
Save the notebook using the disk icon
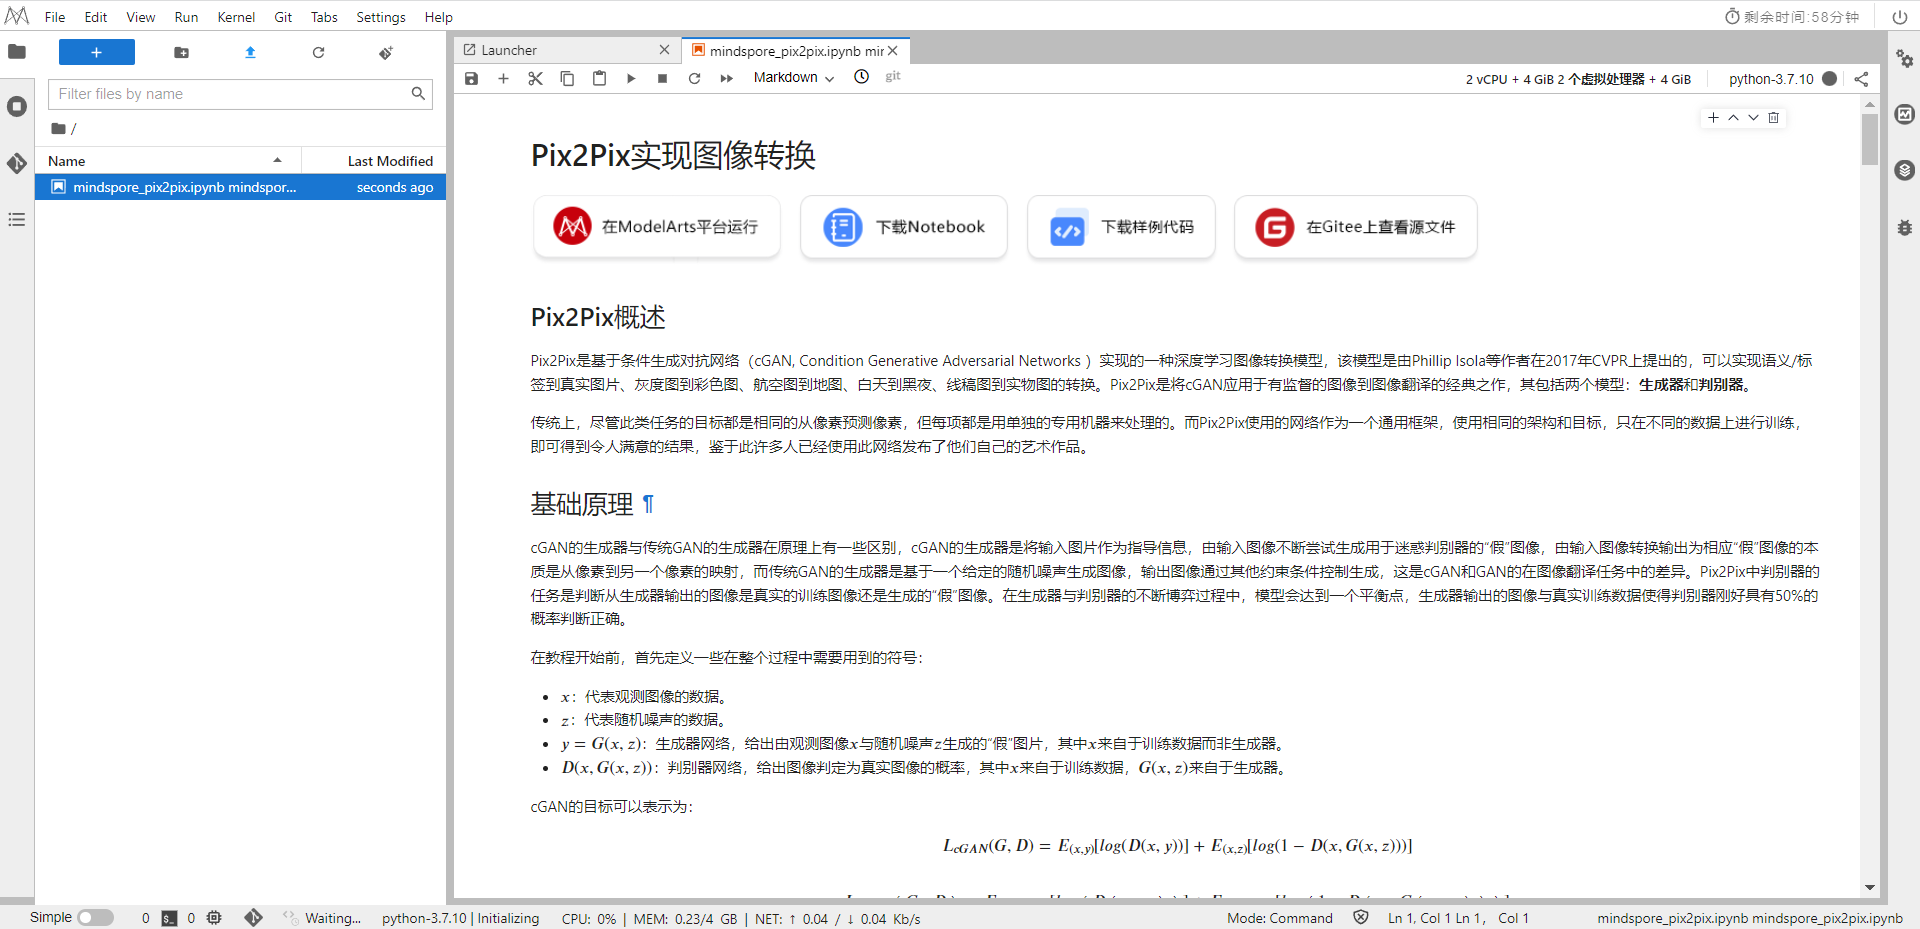pos(471,78)
